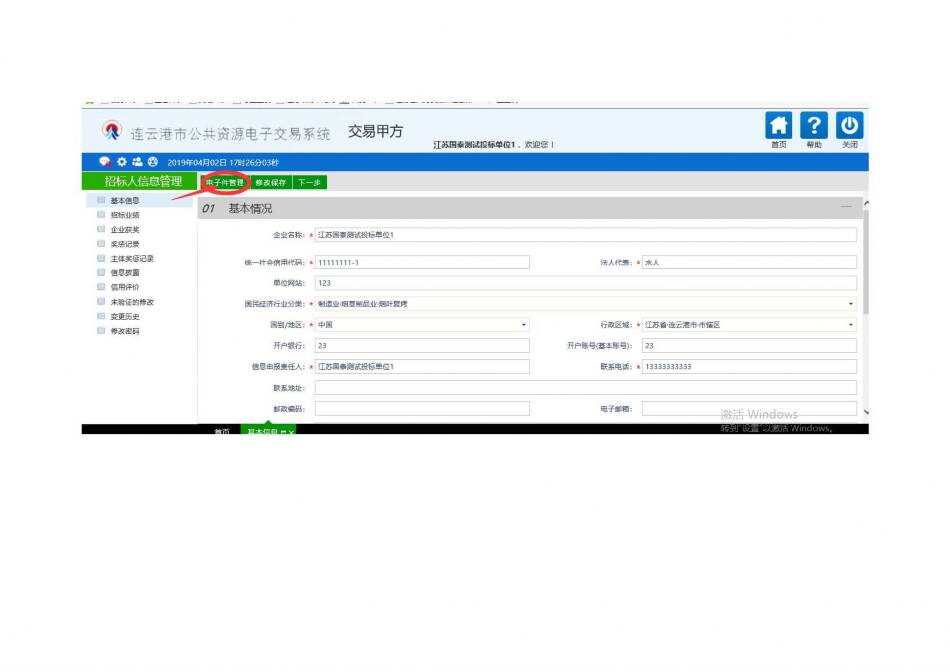Click the users group icon in blue bar

point(136,161)
